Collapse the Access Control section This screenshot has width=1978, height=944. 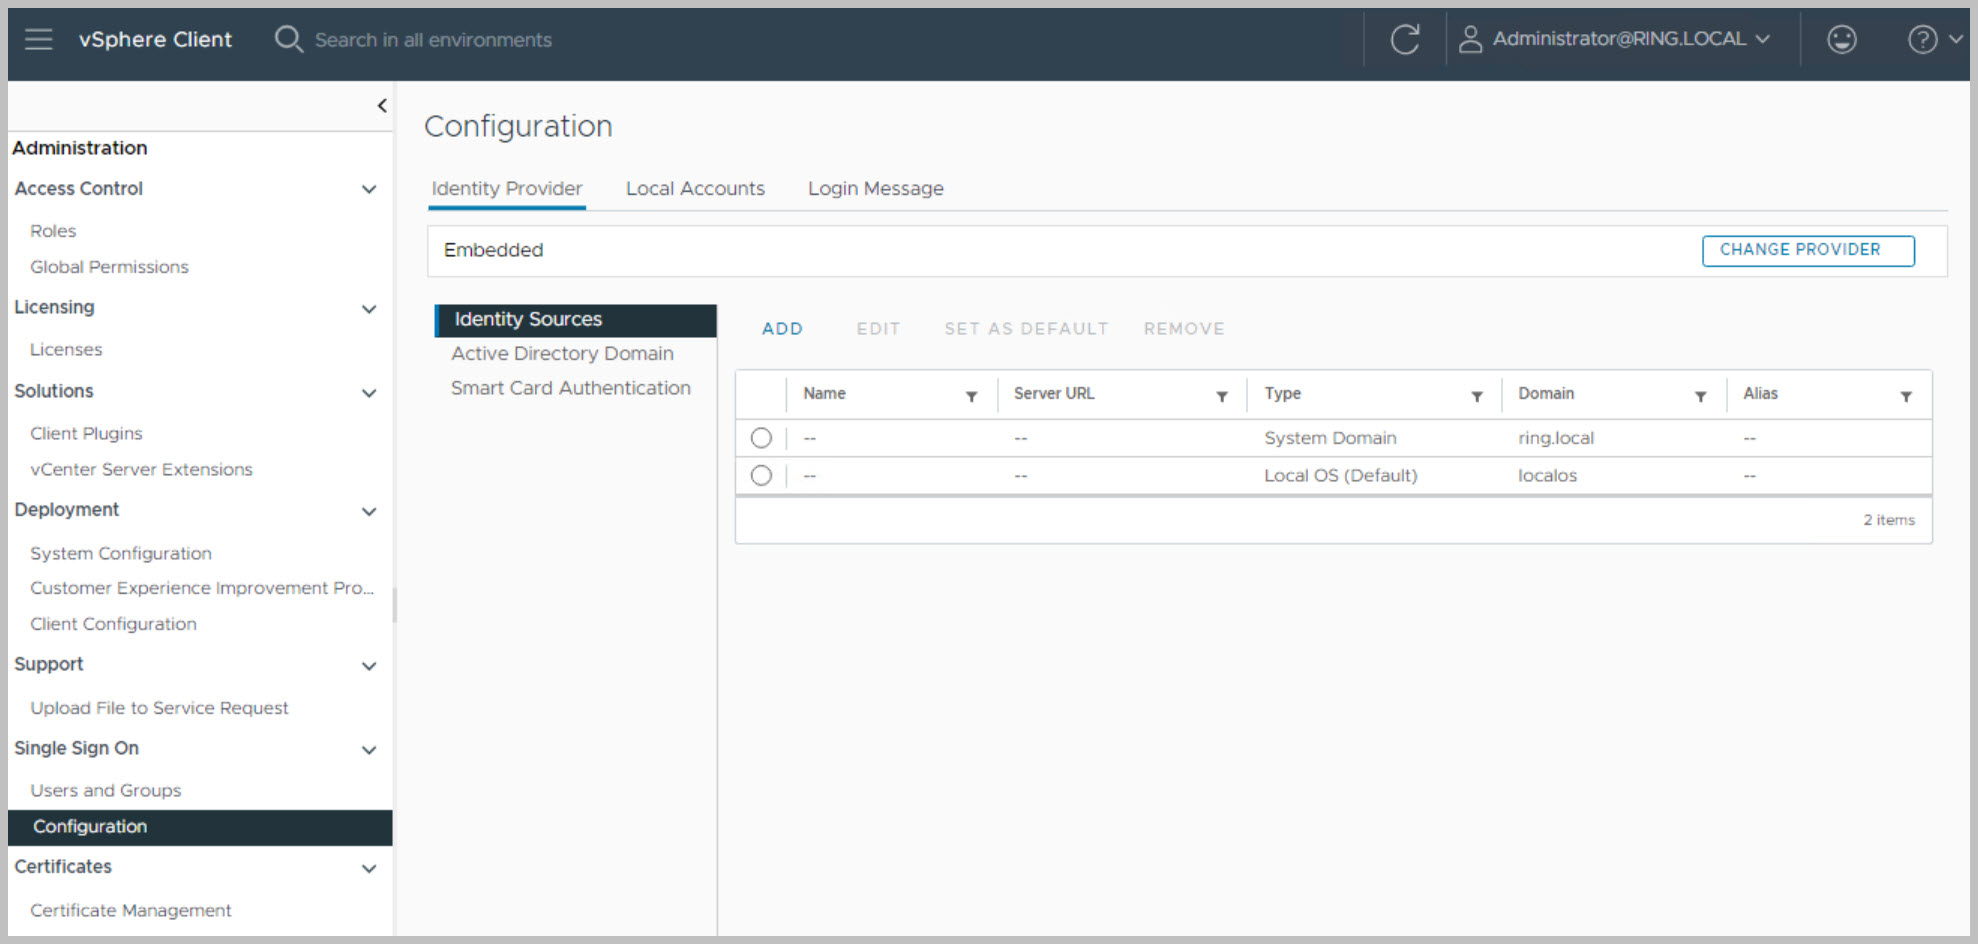click(x=369, y=189)
